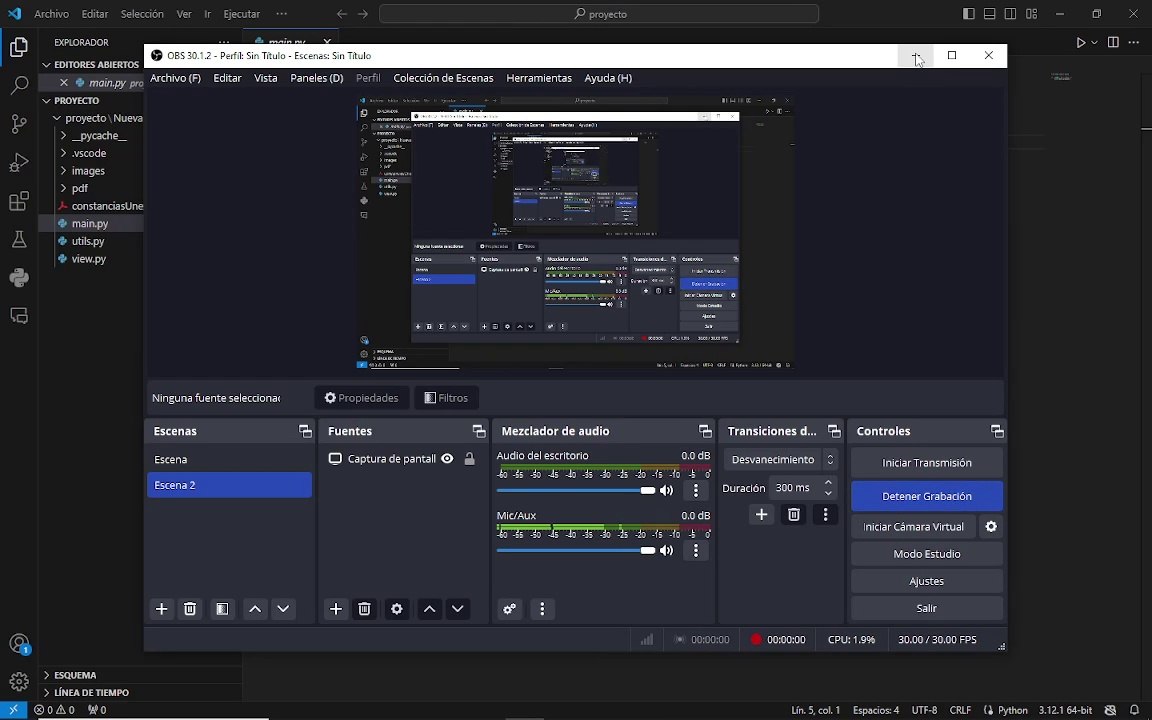The height and width of the screenshot is (720, 1152).
Task: Delete transition with trash icon
Action: tap(793, 514)
